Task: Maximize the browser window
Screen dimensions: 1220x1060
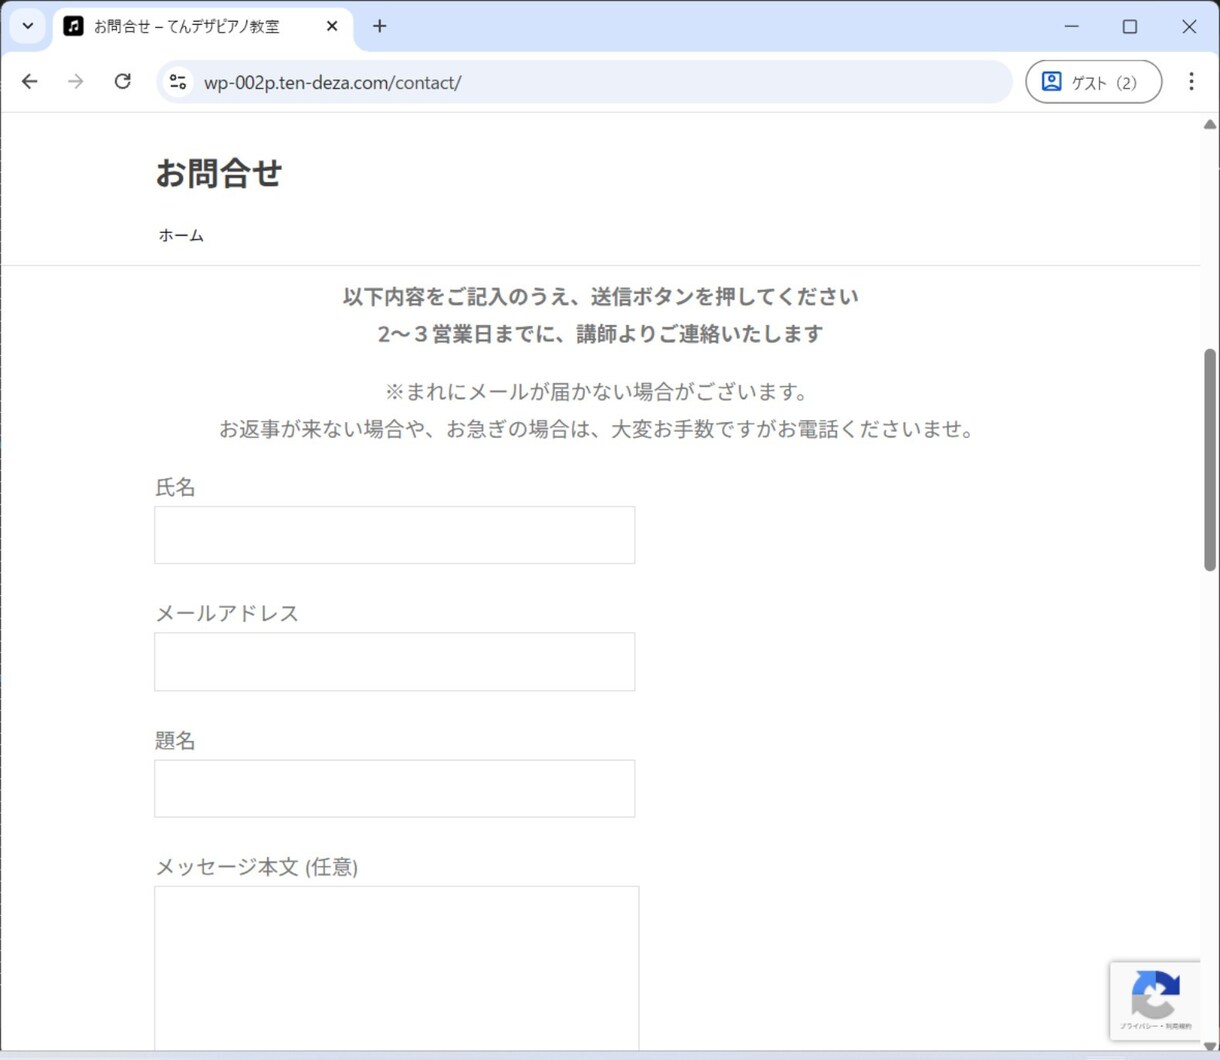Action: [1130, 26]
